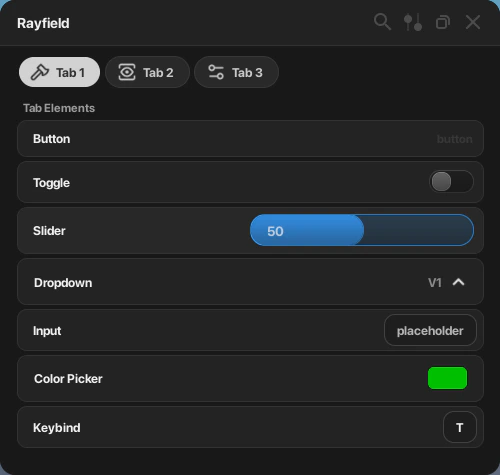
Task: Click the eye scan icon on Tab 2
Action: 127,72
